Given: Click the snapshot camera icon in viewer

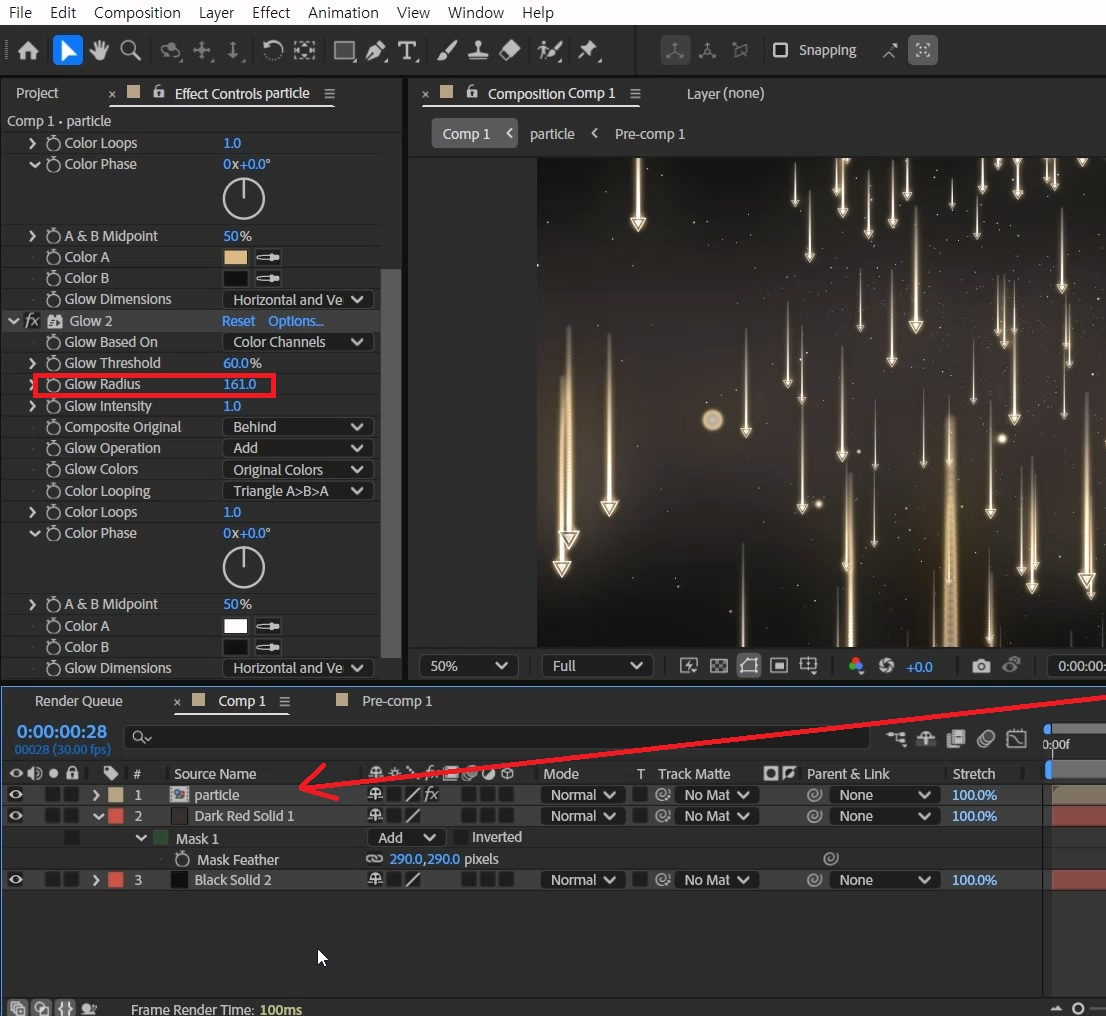Looking at the screenshot, I should click(980, 666).
